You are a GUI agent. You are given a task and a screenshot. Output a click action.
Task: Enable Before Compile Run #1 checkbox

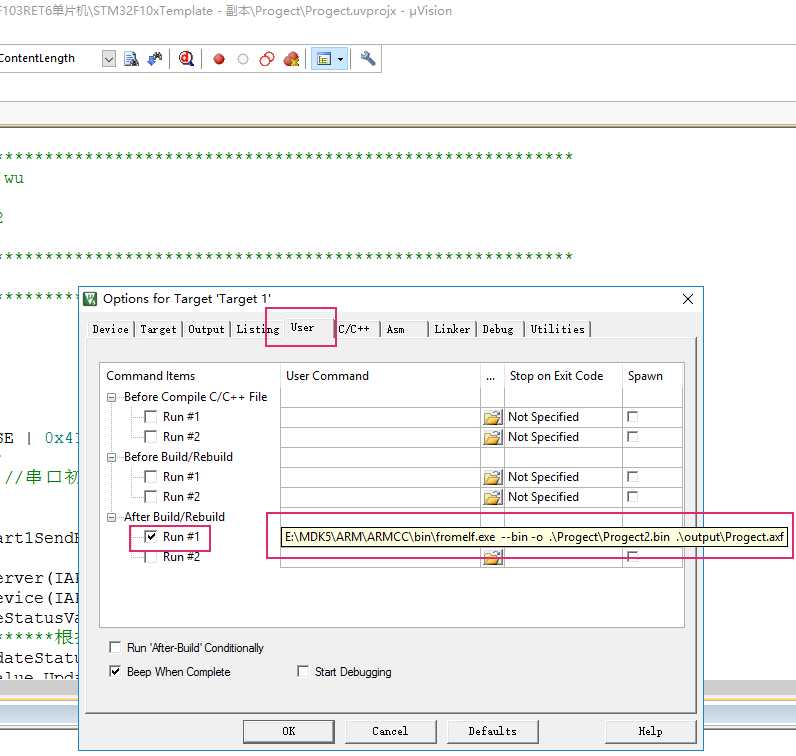point(150,417)
